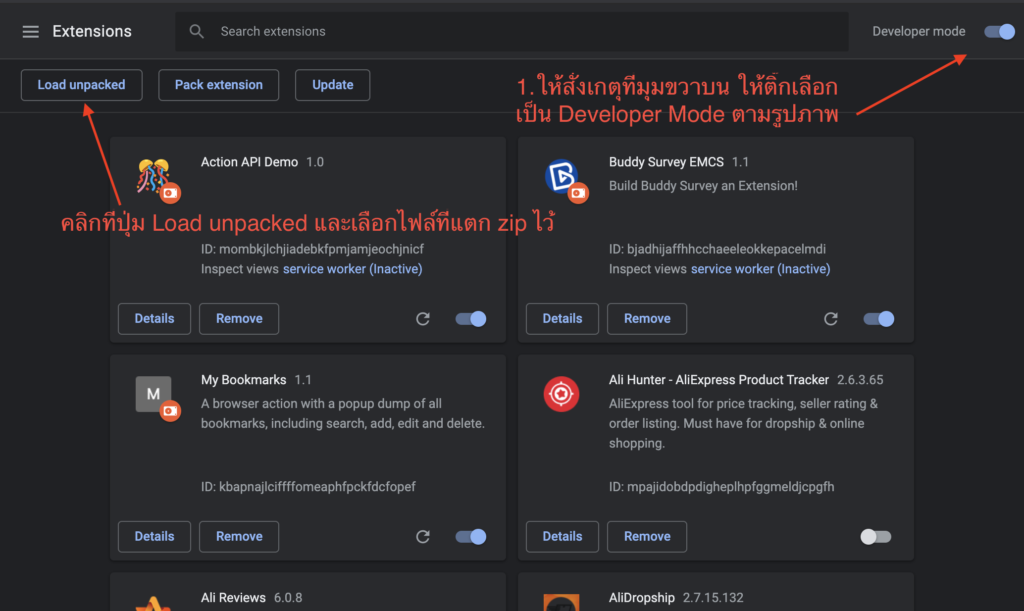1024x611 pixels.
Task: Remove the Buddy Survey EMCS extension
Action: (647, 319)
